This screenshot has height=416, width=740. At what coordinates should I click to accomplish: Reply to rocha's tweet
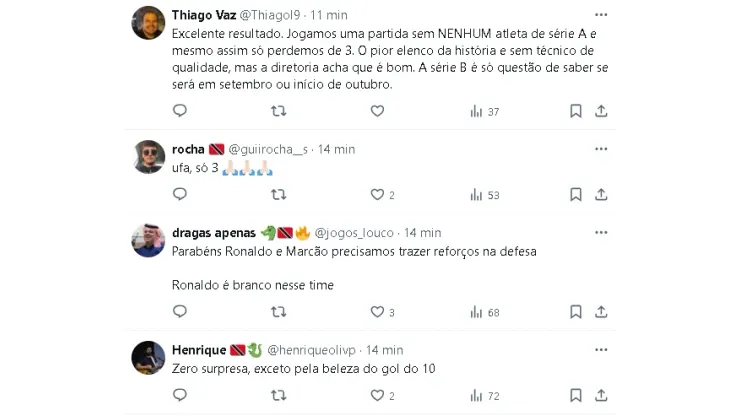pyautogui.click(x=180, y=195)
